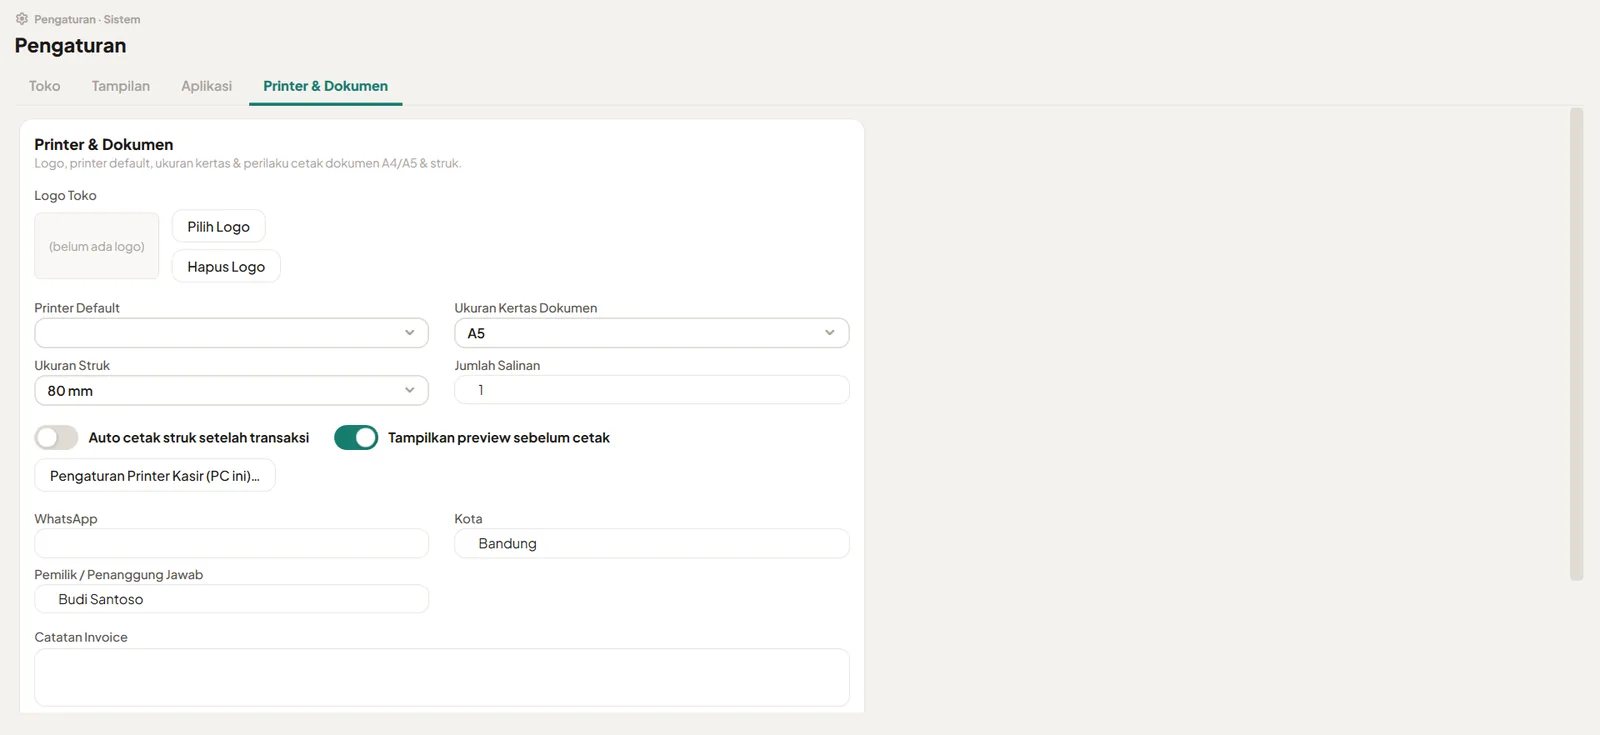Click the Printer & Dokumen section heading

point(104,144)
